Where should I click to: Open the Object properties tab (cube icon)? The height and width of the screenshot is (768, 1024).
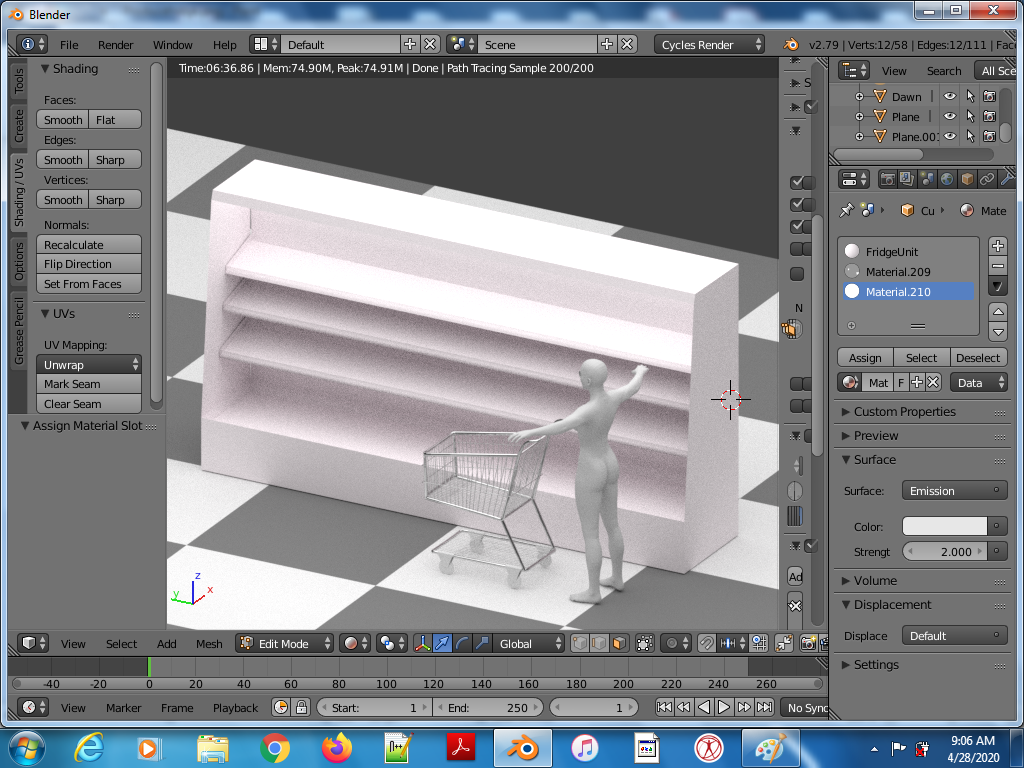967,180
